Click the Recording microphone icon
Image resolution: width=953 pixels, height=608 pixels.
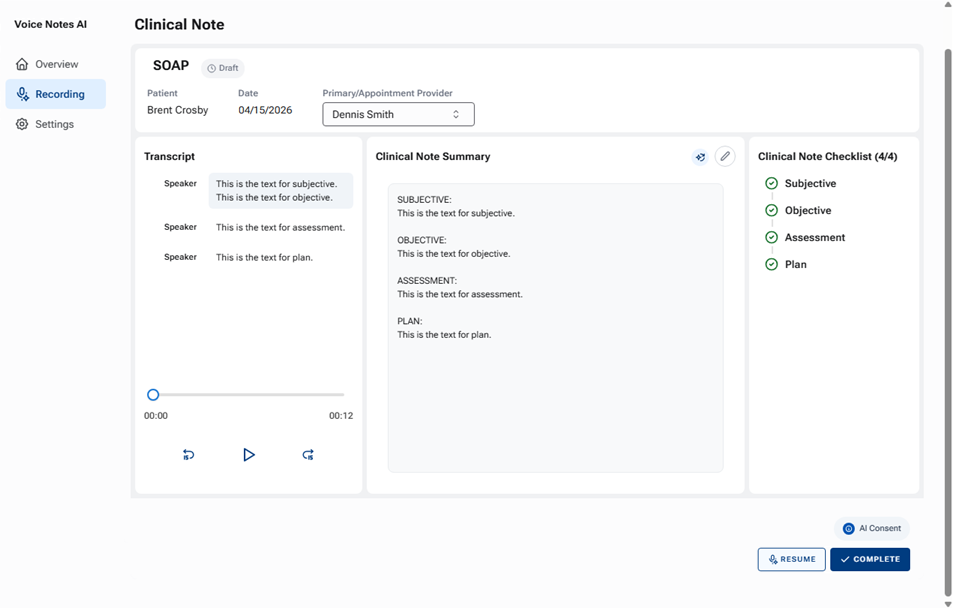click(22, 94)
